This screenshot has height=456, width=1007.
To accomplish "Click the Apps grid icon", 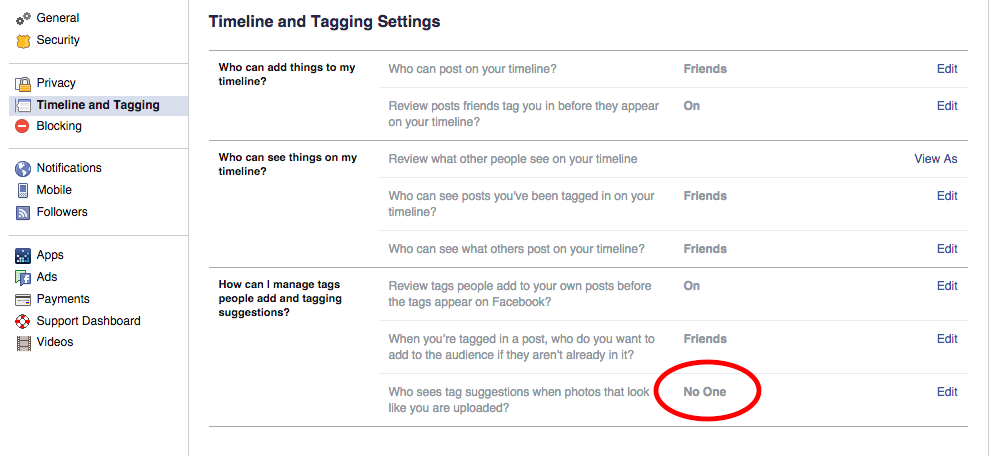I will point(23,256).
